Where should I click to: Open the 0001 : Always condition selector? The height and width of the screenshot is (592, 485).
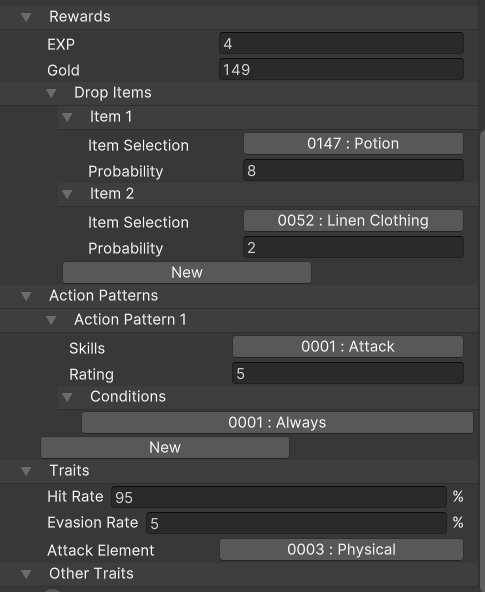coord(277,422)
